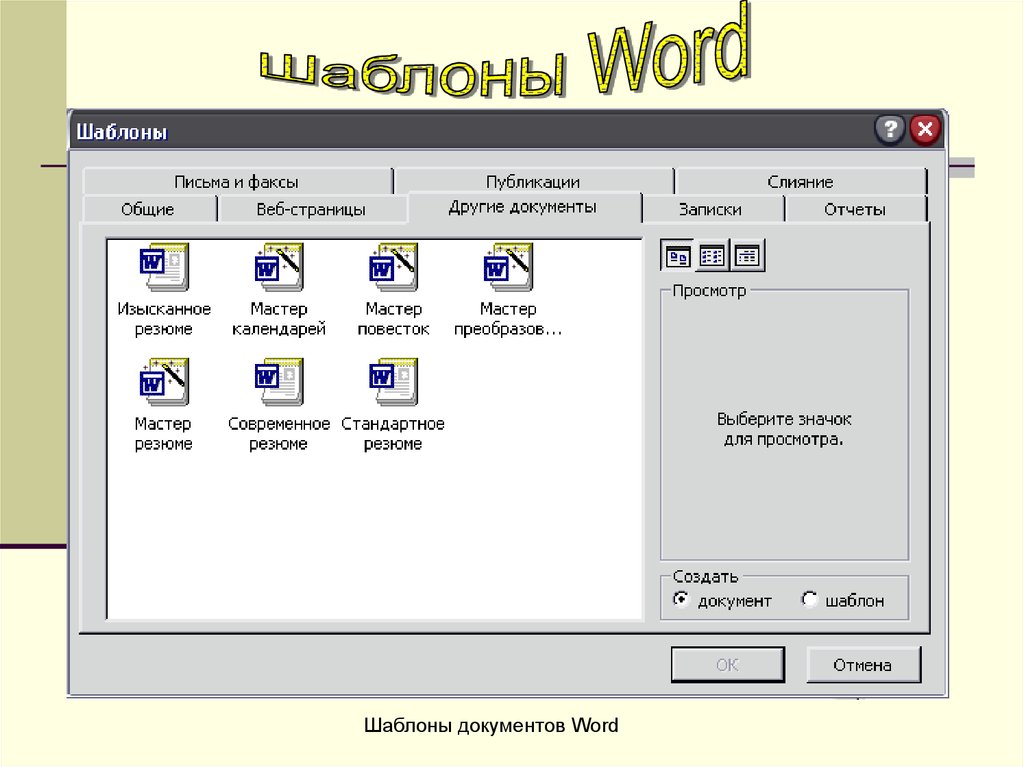Go to the Записки tab
Screen dimensions: 1024x767
(710, 210)
